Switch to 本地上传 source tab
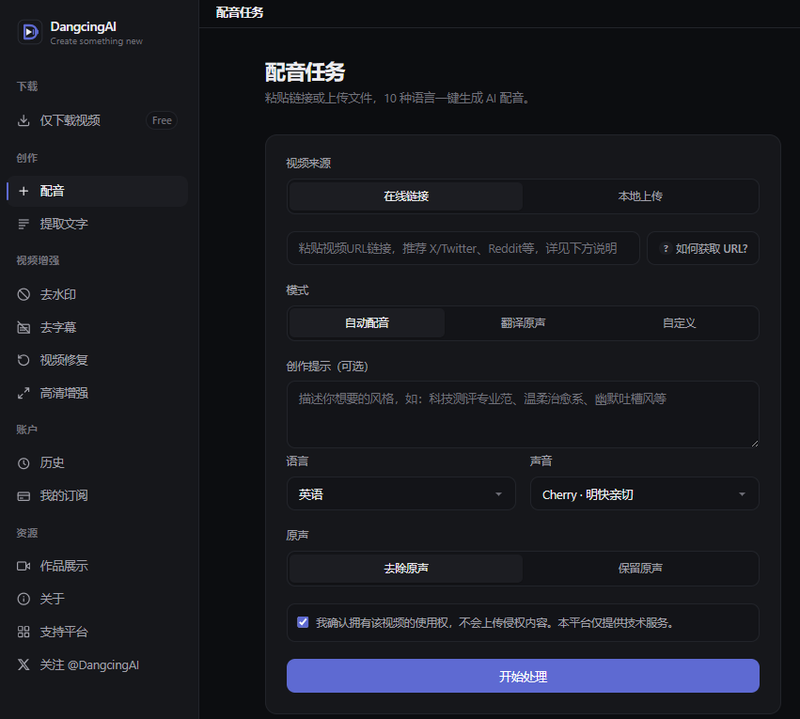Screen dimensions: 800x719 pos(640,196)
